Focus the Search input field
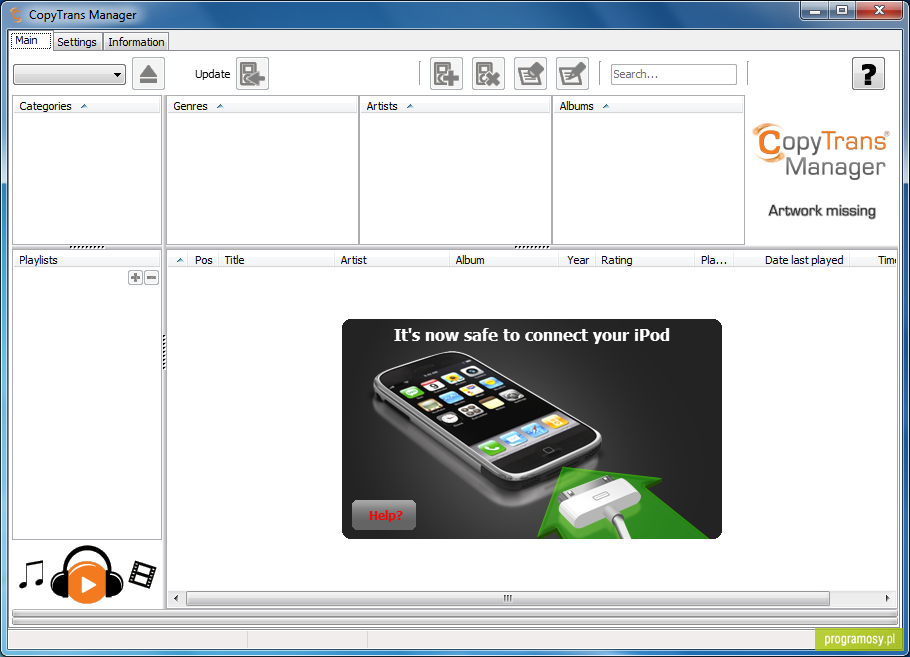Image resolution: width=910 pixels, height=657 pixels. (x=674, y=74)
